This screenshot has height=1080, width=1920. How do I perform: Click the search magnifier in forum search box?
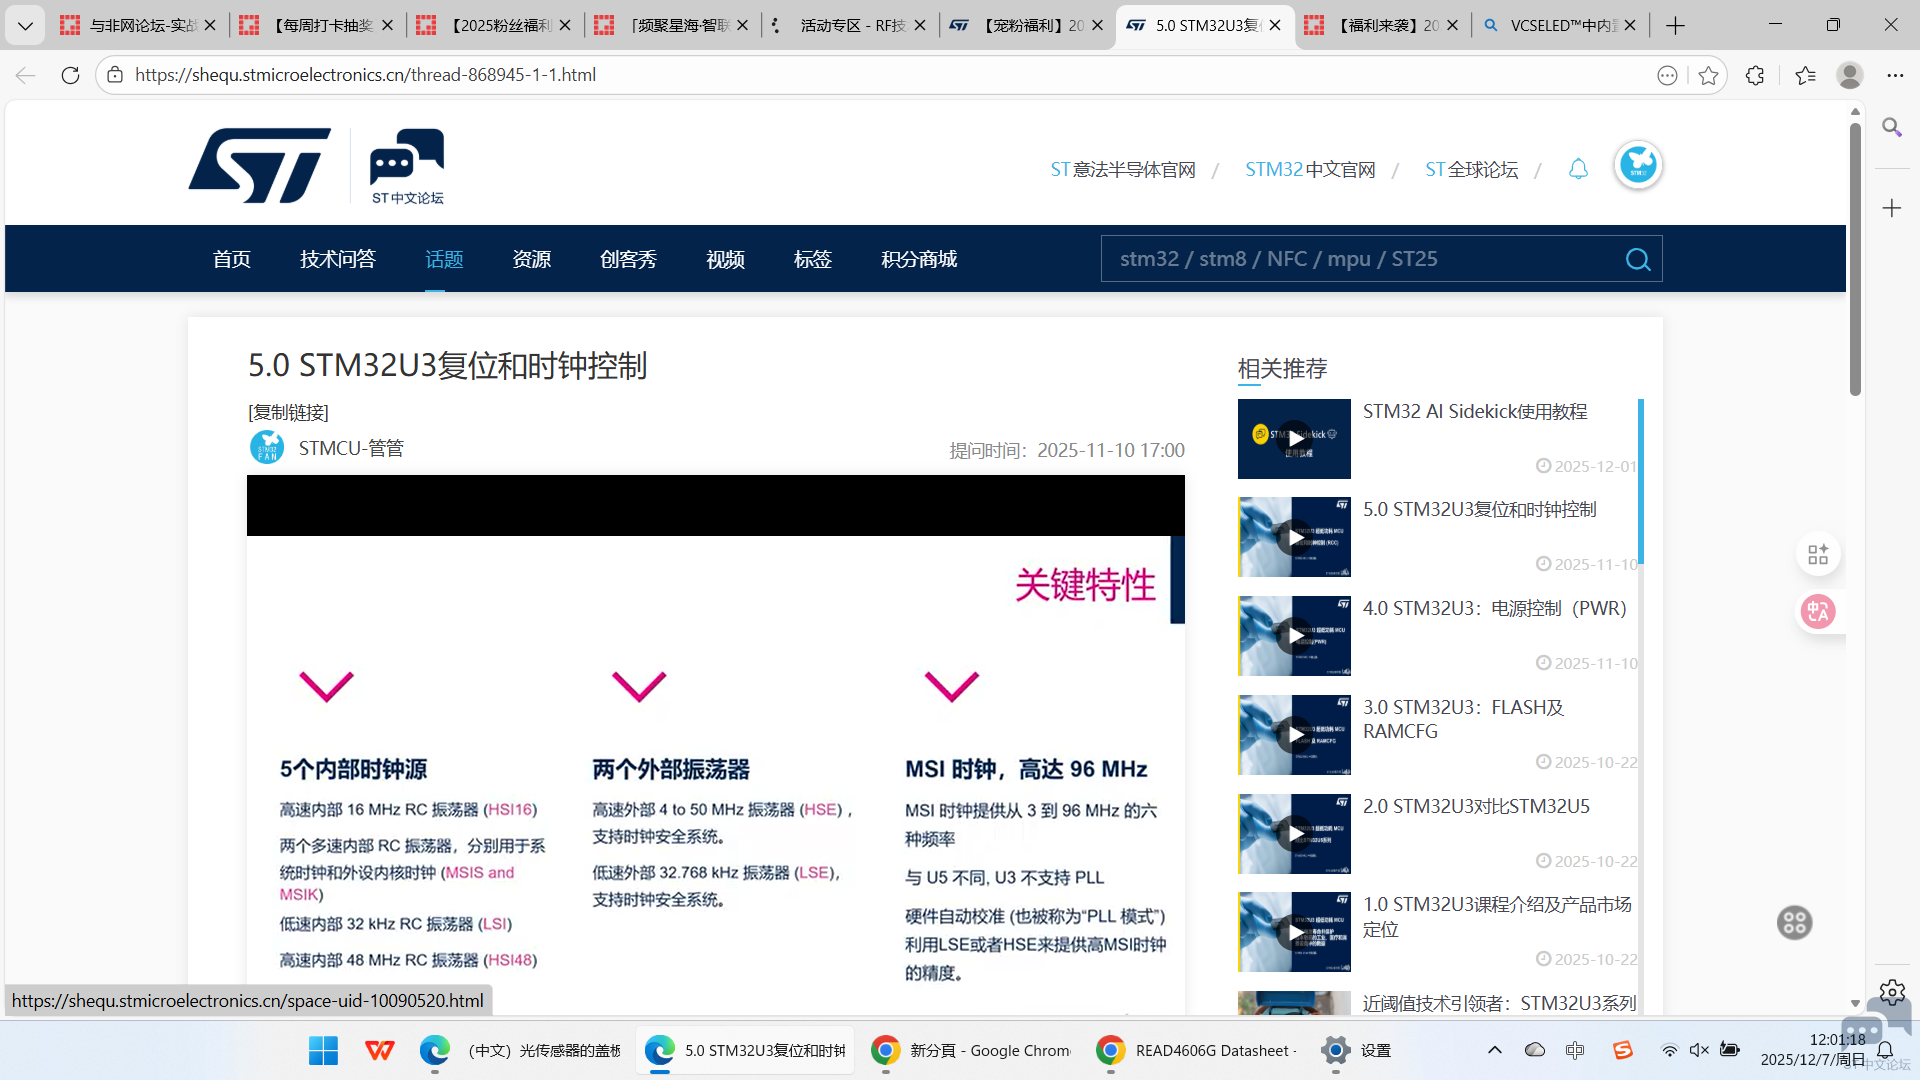[x=1637, y=259]
